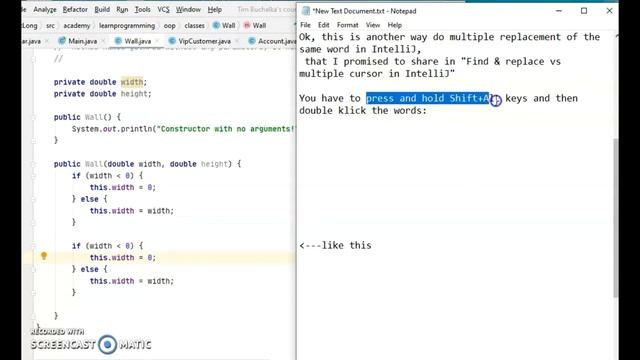Open Notepad's Help menu
Viewport: 640px width, 360px height.
click(395, 25)
